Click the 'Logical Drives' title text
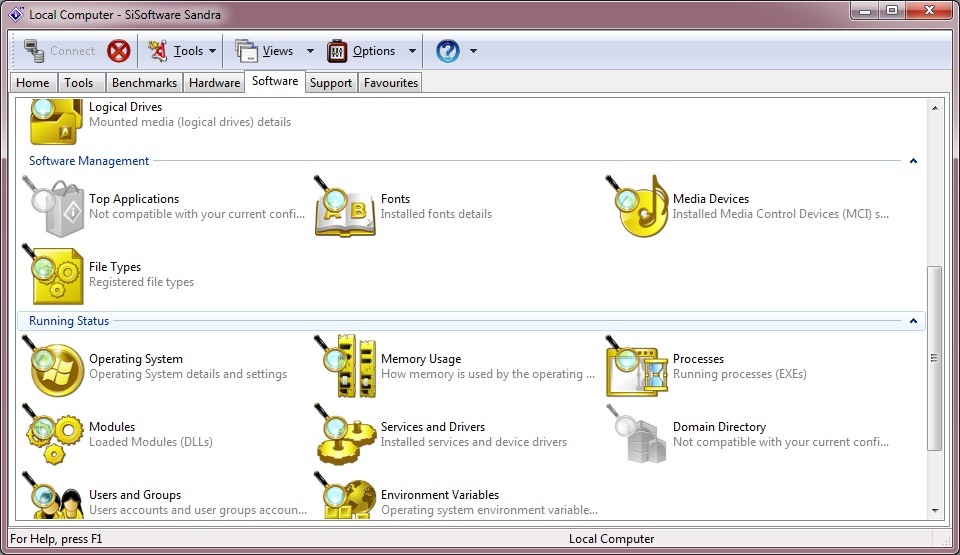This screenshot has width=960, height=555. pos(126,107)
